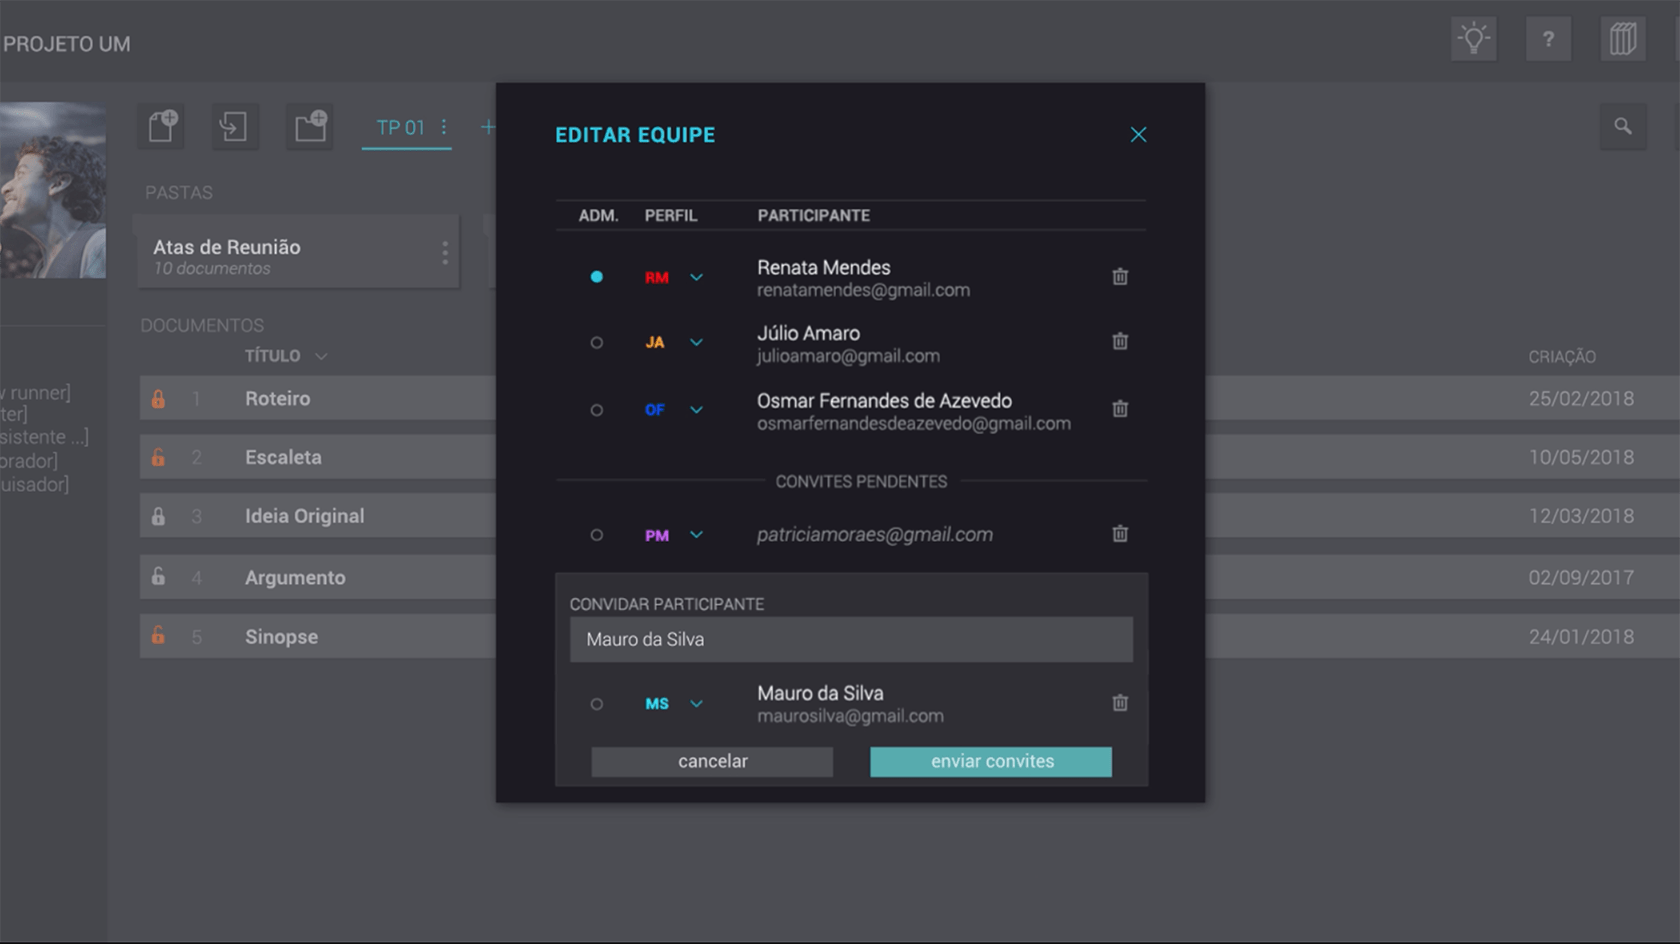Close the Editar Equipe dialog
1680x944 pixels.
pyautogui.click(x=1138, y=135)
